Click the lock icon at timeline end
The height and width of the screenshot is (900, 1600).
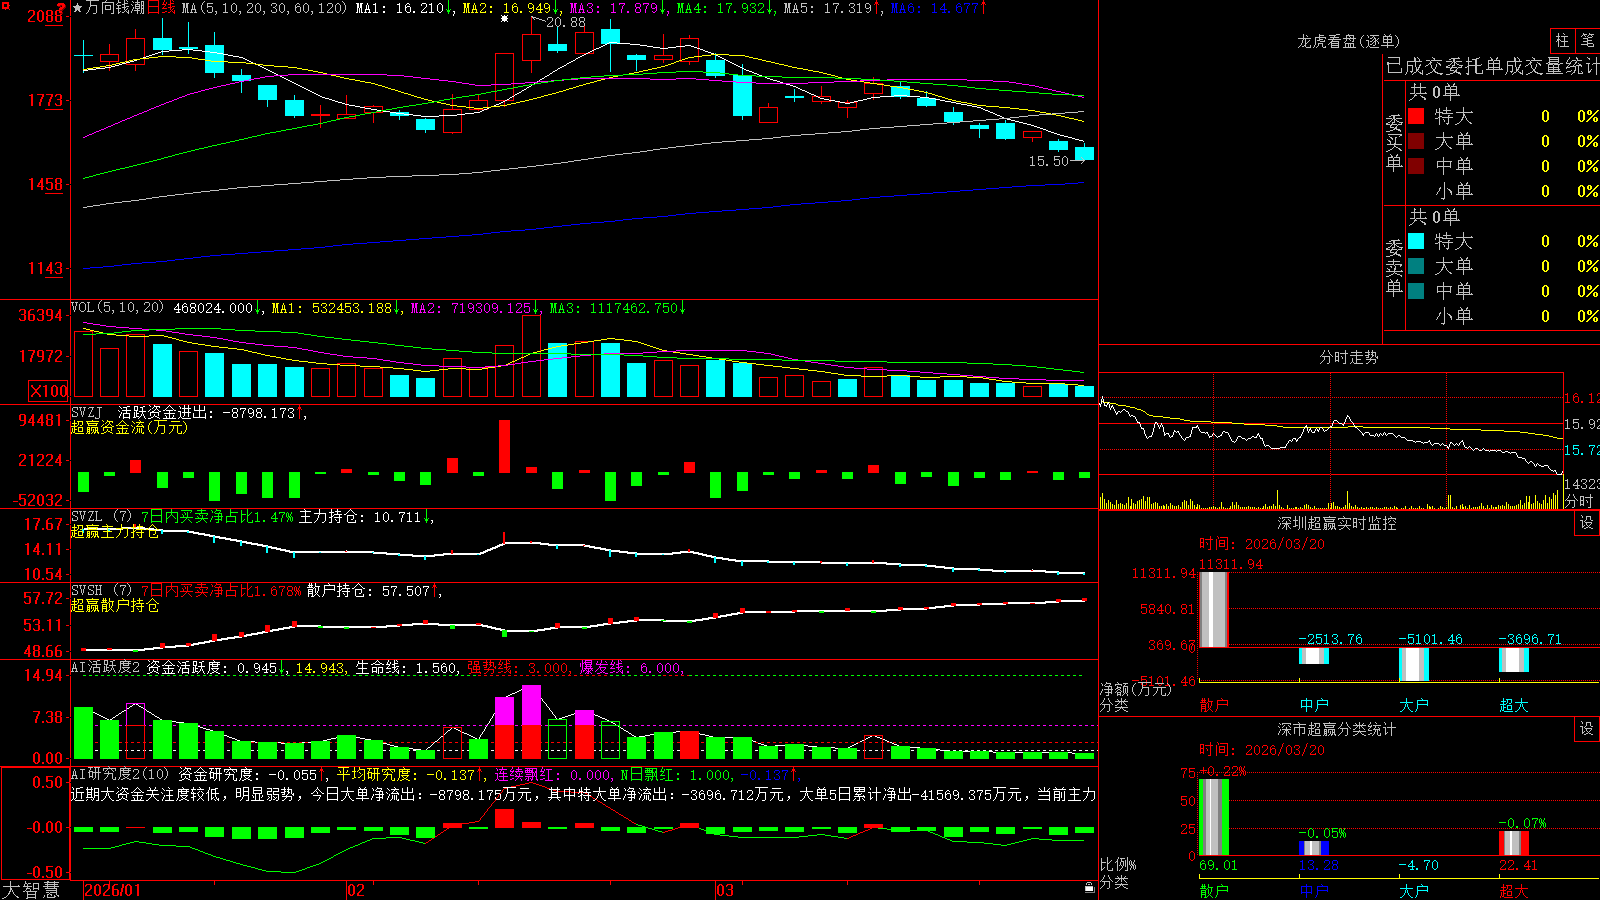1090,888
